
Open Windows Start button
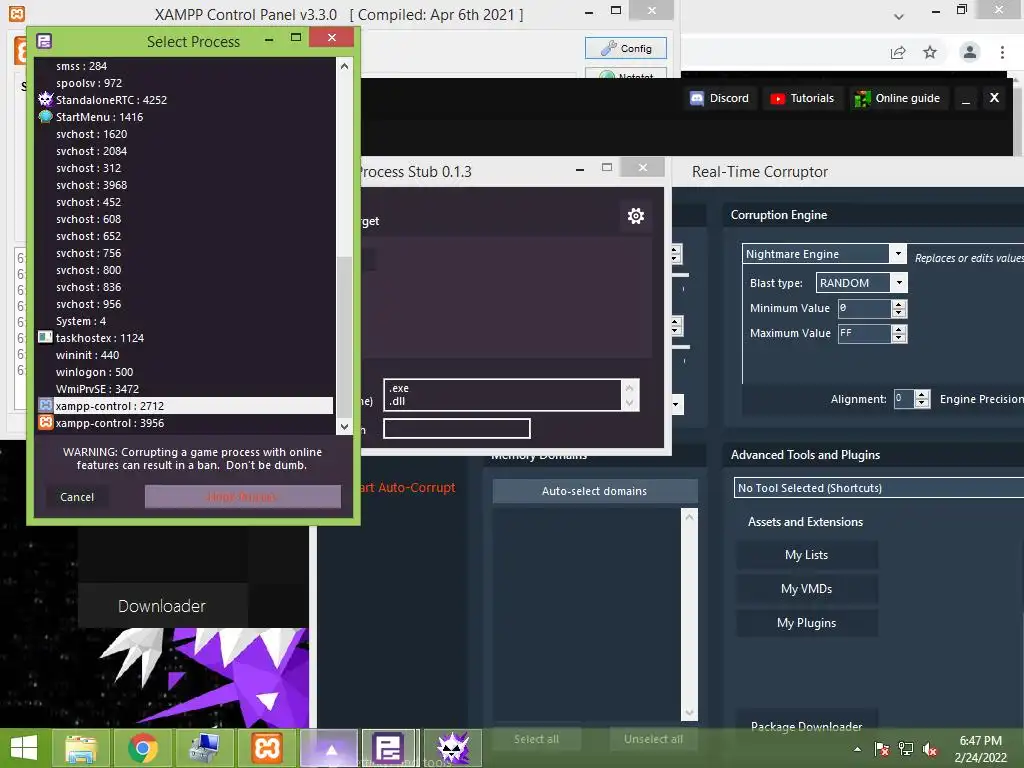24,748
